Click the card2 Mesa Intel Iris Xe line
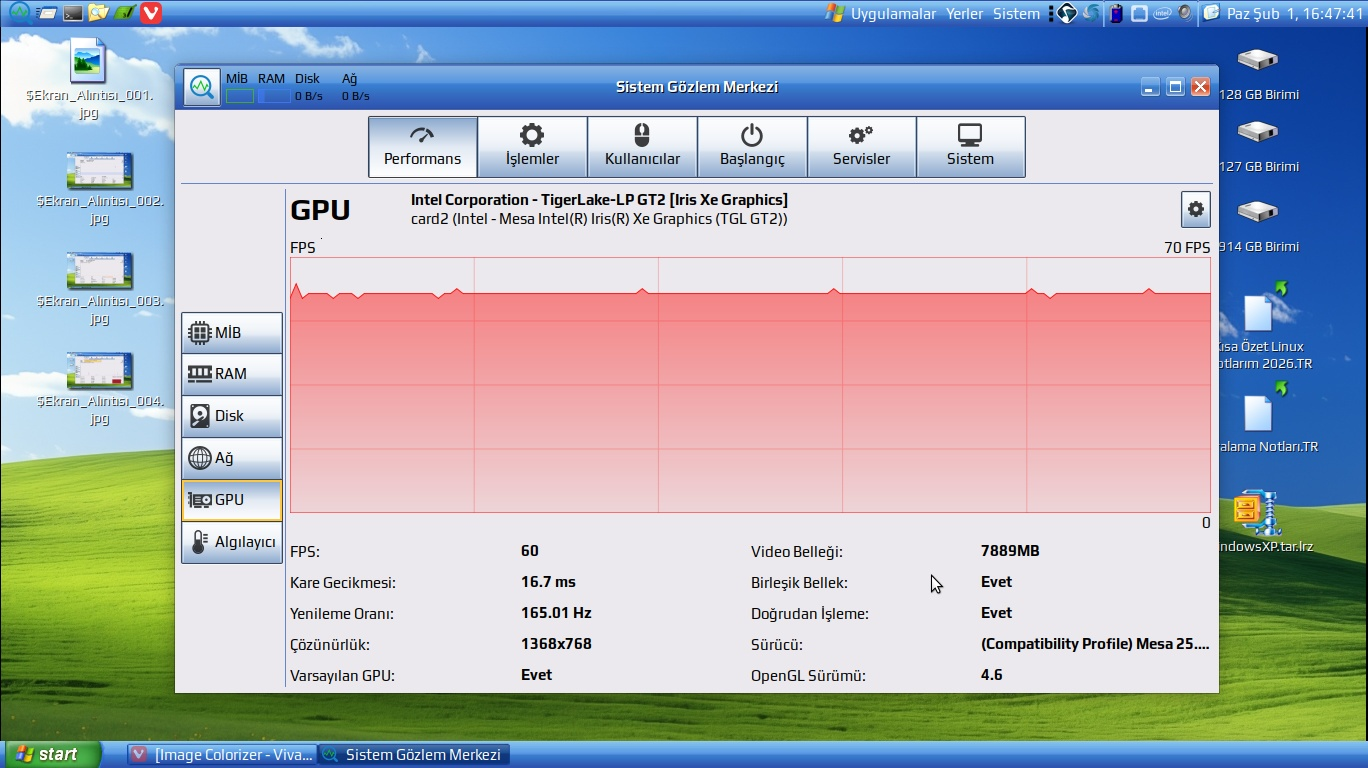Image resolution: width=1368 pixels, height=768 pixels. (599, 219)
